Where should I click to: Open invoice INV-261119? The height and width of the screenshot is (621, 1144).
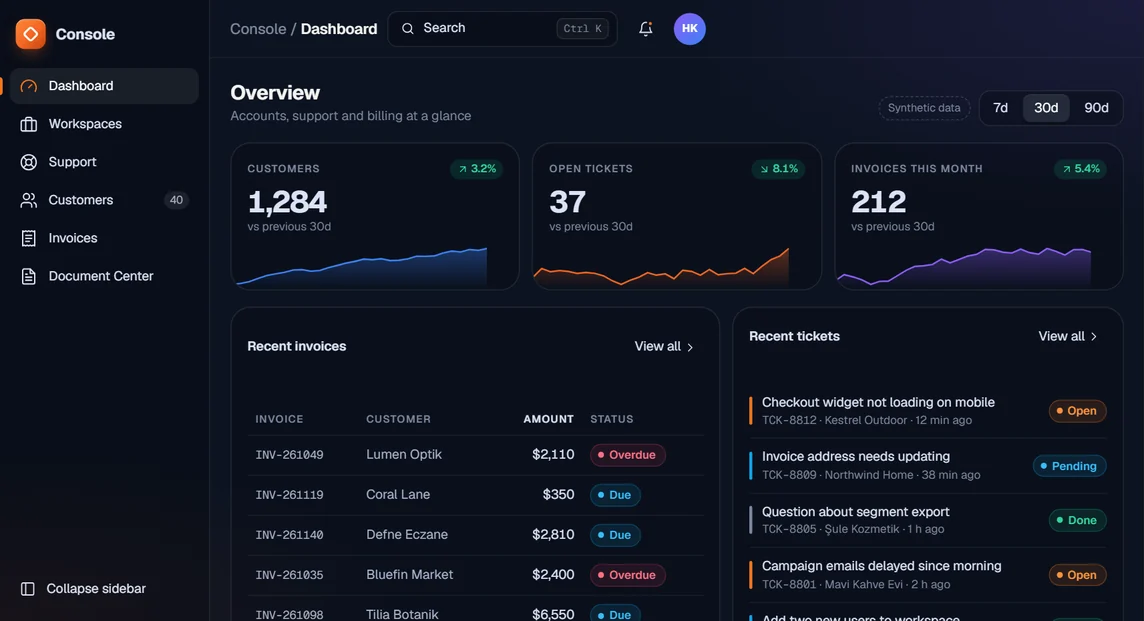(x=290, y=495)
